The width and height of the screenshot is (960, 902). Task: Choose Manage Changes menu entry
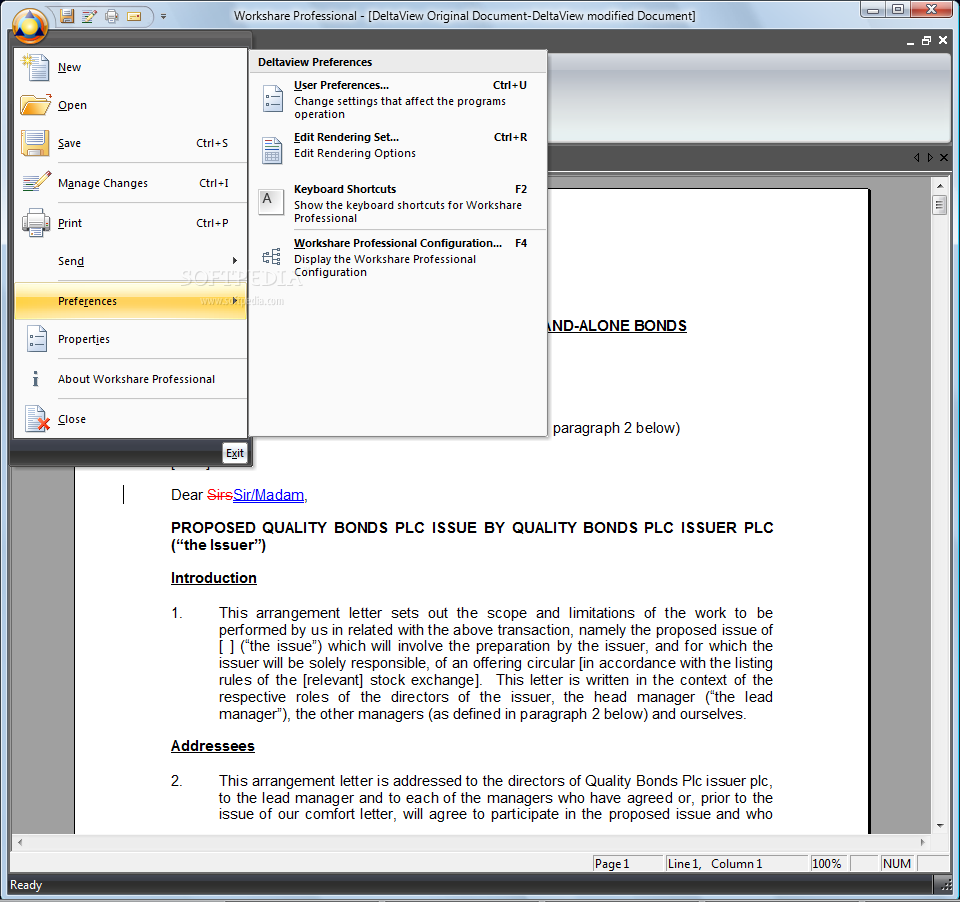point(131,182)
